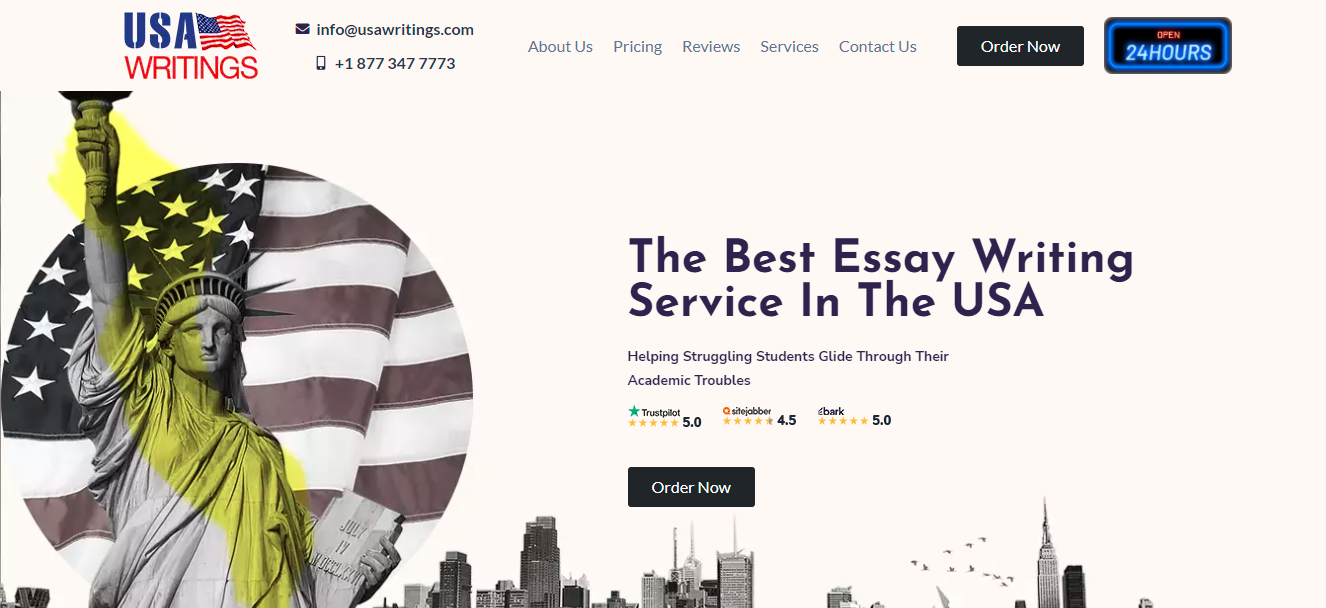Click the mobile phone icon

(x=321, y=63)
